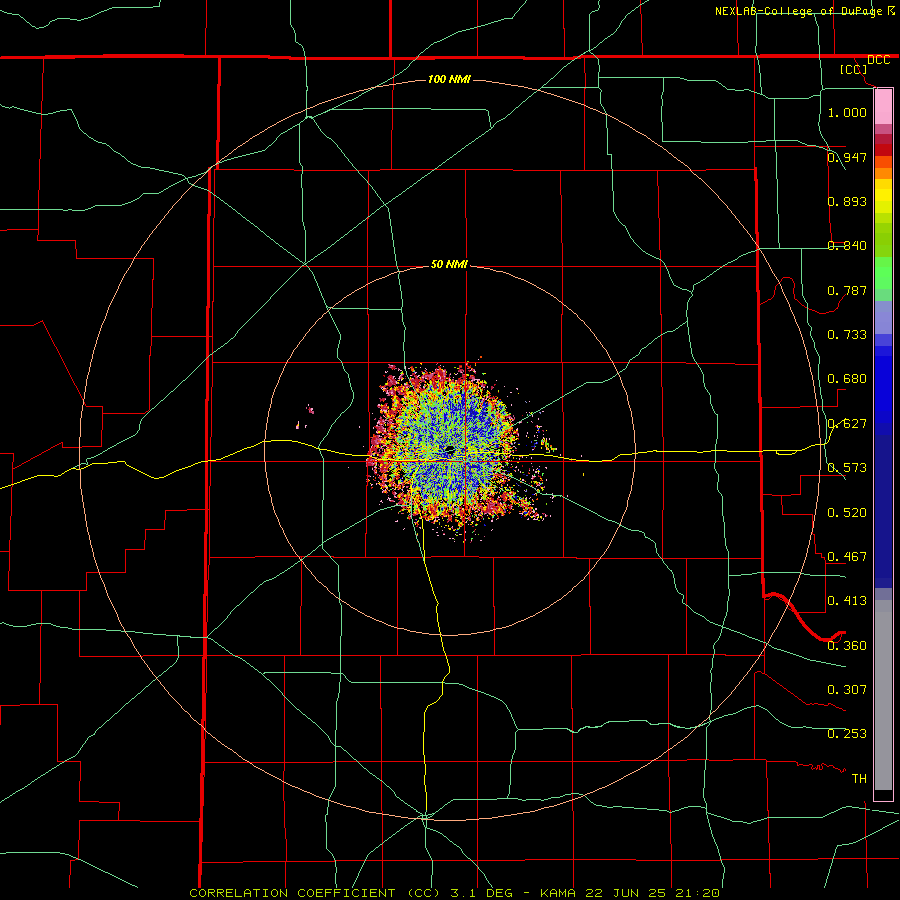The image size is (900, 900).
Task: Click the 1.000 legend value
Action: tap(847, 112)
